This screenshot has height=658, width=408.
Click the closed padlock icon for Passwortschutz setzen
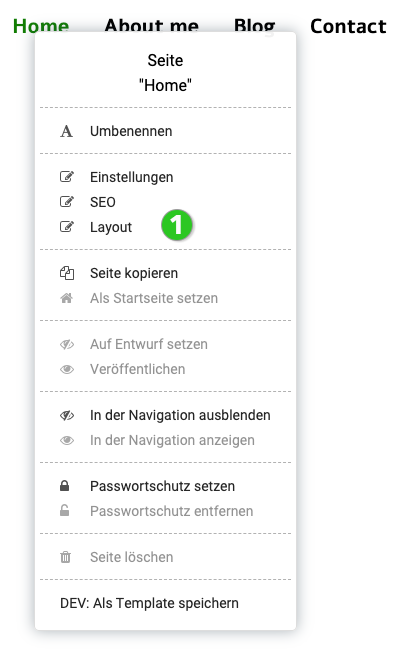pos(64,486)
